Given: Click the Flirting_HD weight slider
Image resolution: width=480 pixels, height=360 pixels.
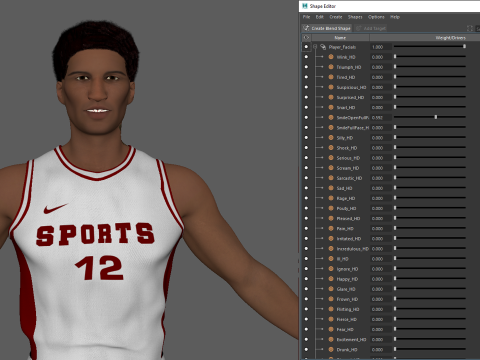Looking at the screenshot, I should click(x=430, y=309).
